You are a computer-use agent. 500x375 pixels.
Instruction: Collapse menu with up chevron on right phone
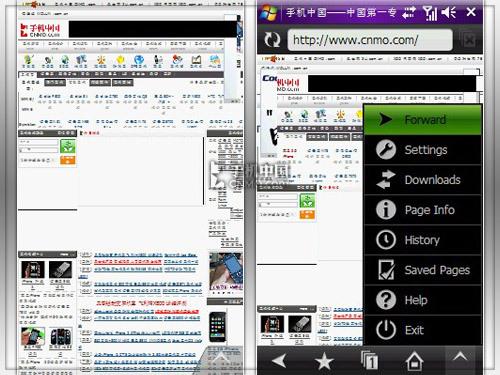coord(460,357)
